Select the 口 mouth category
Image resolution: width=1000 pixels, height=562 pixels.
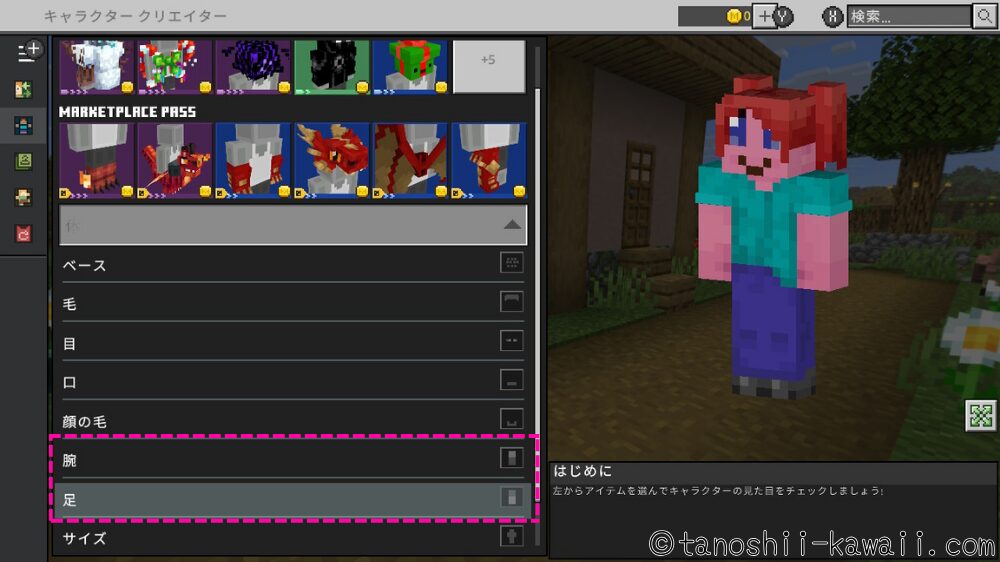coord(293,382)
